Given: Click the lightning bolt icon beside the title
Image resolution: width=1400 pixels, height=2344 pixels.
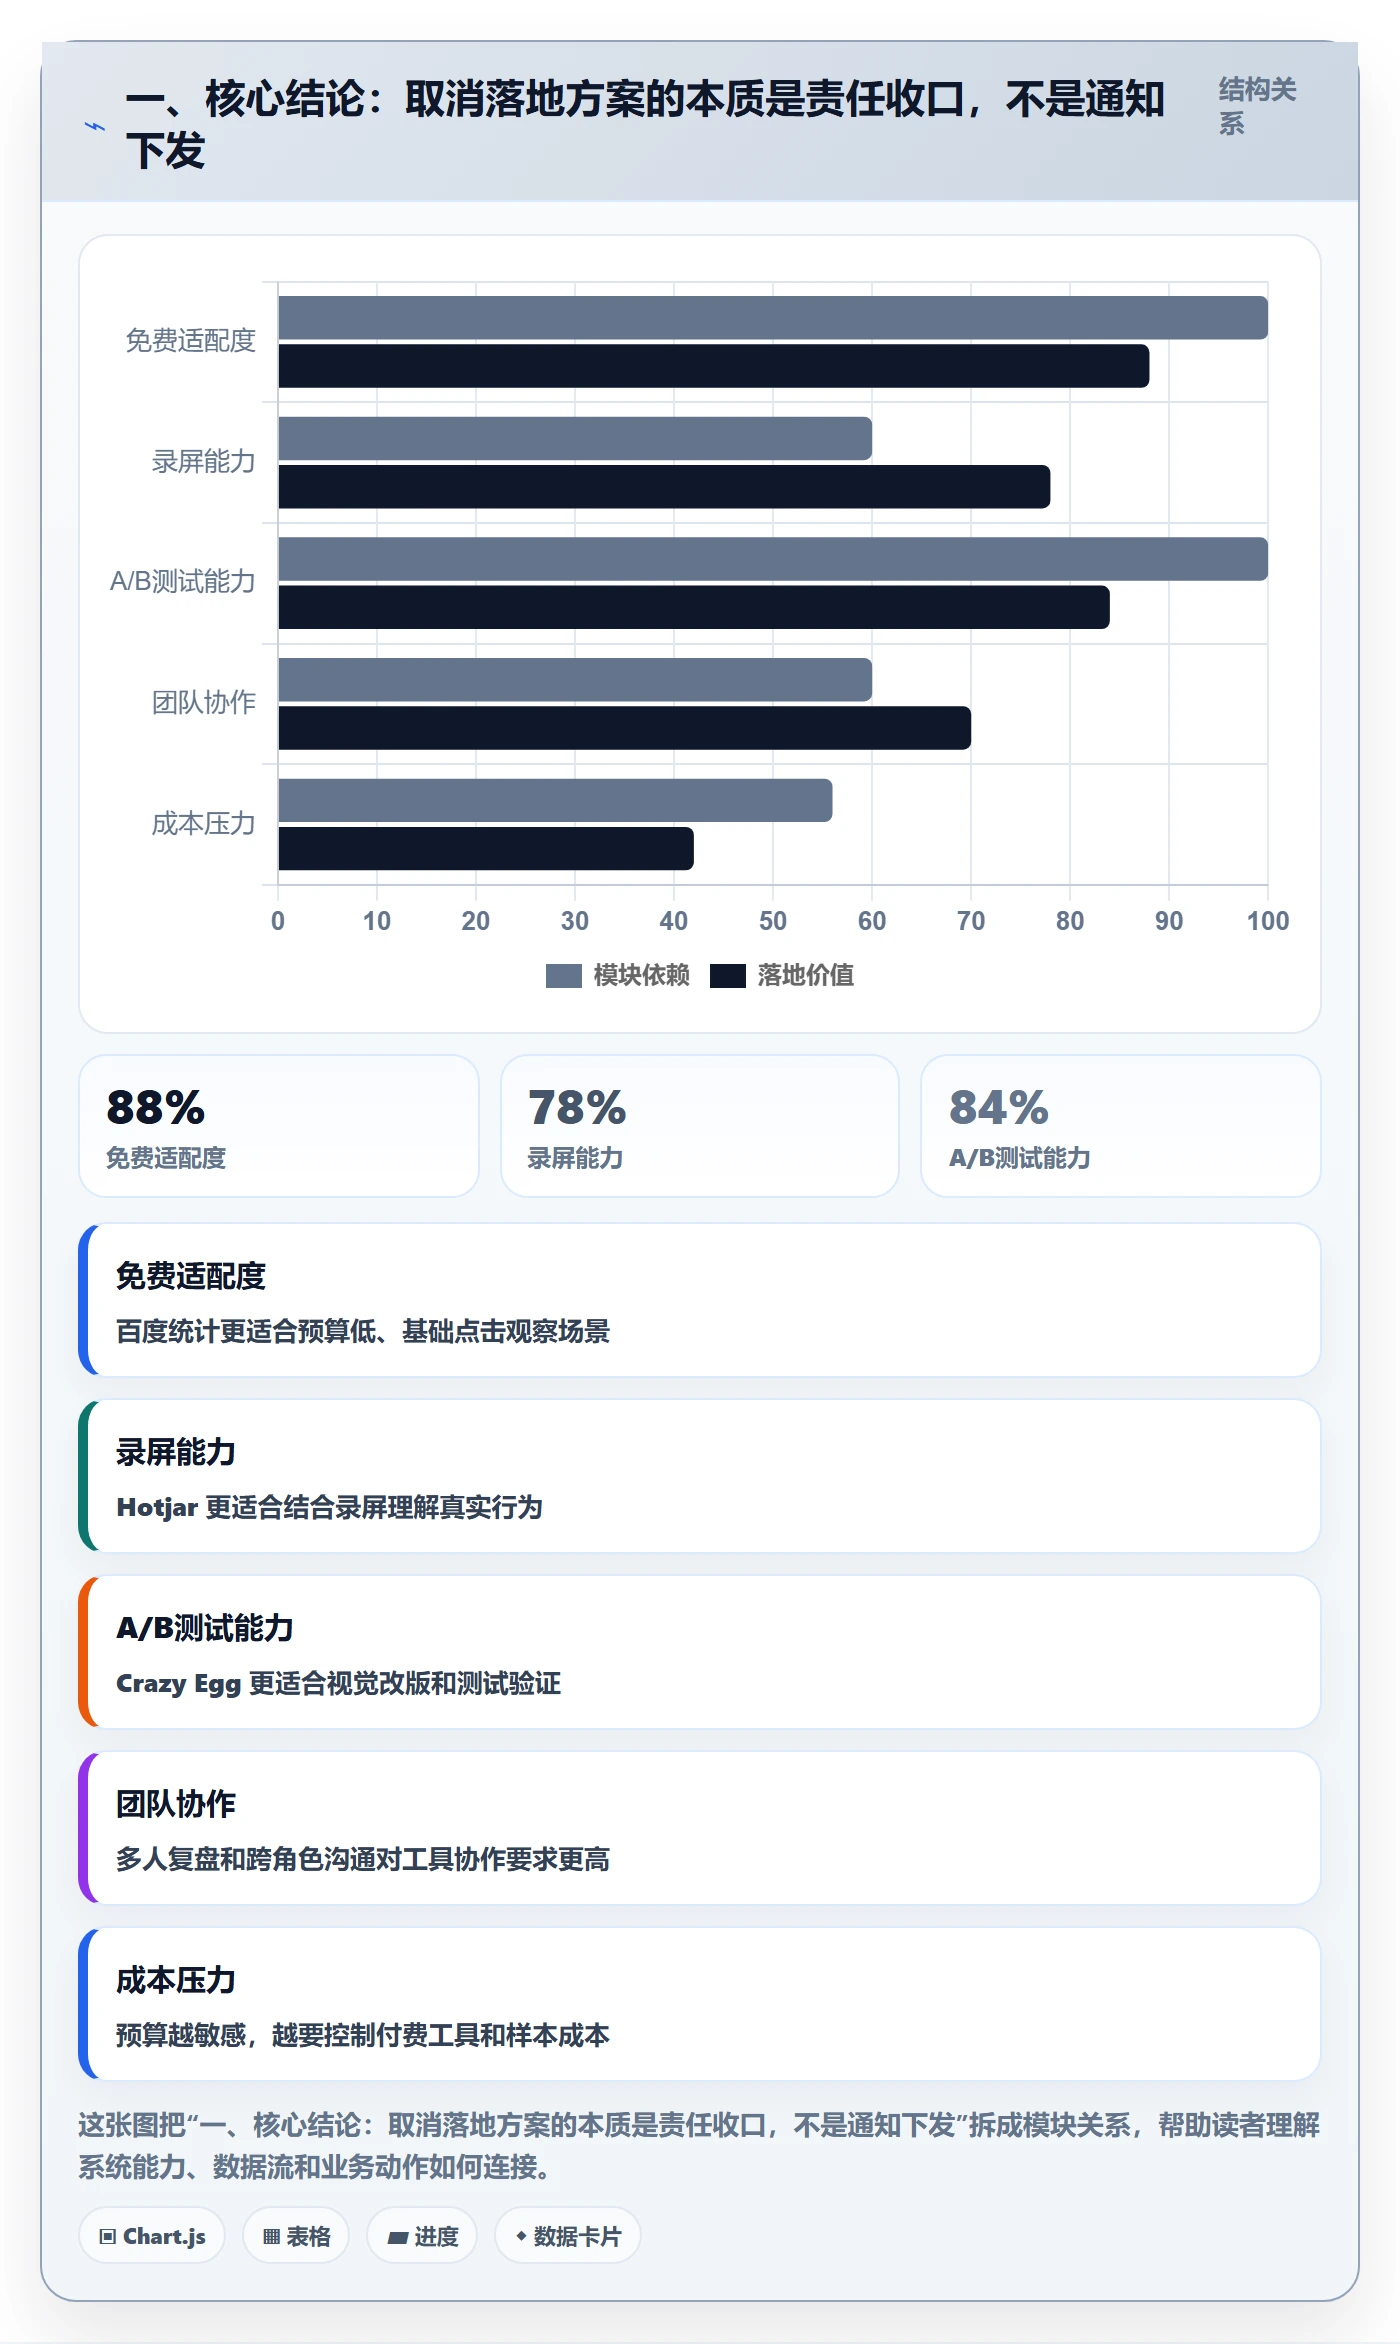Looking at the screenshot, I should (x=95, y=126).
